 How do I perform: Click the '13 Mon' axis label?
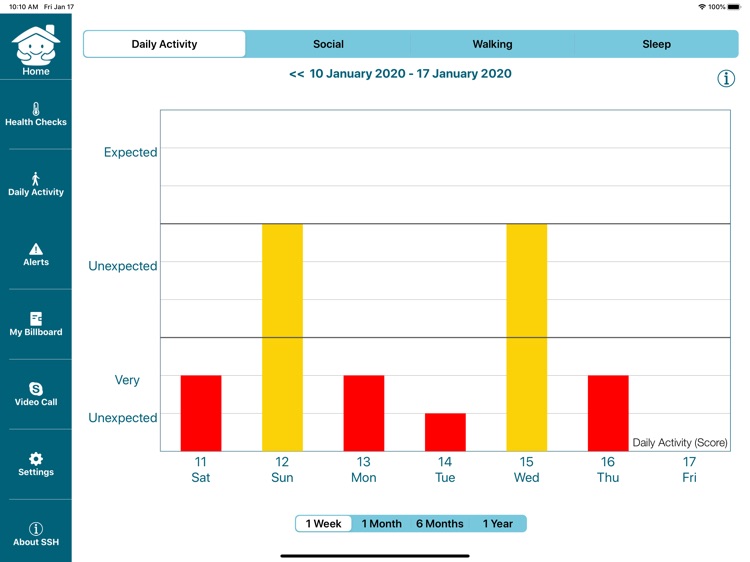[x=364, y=469]
